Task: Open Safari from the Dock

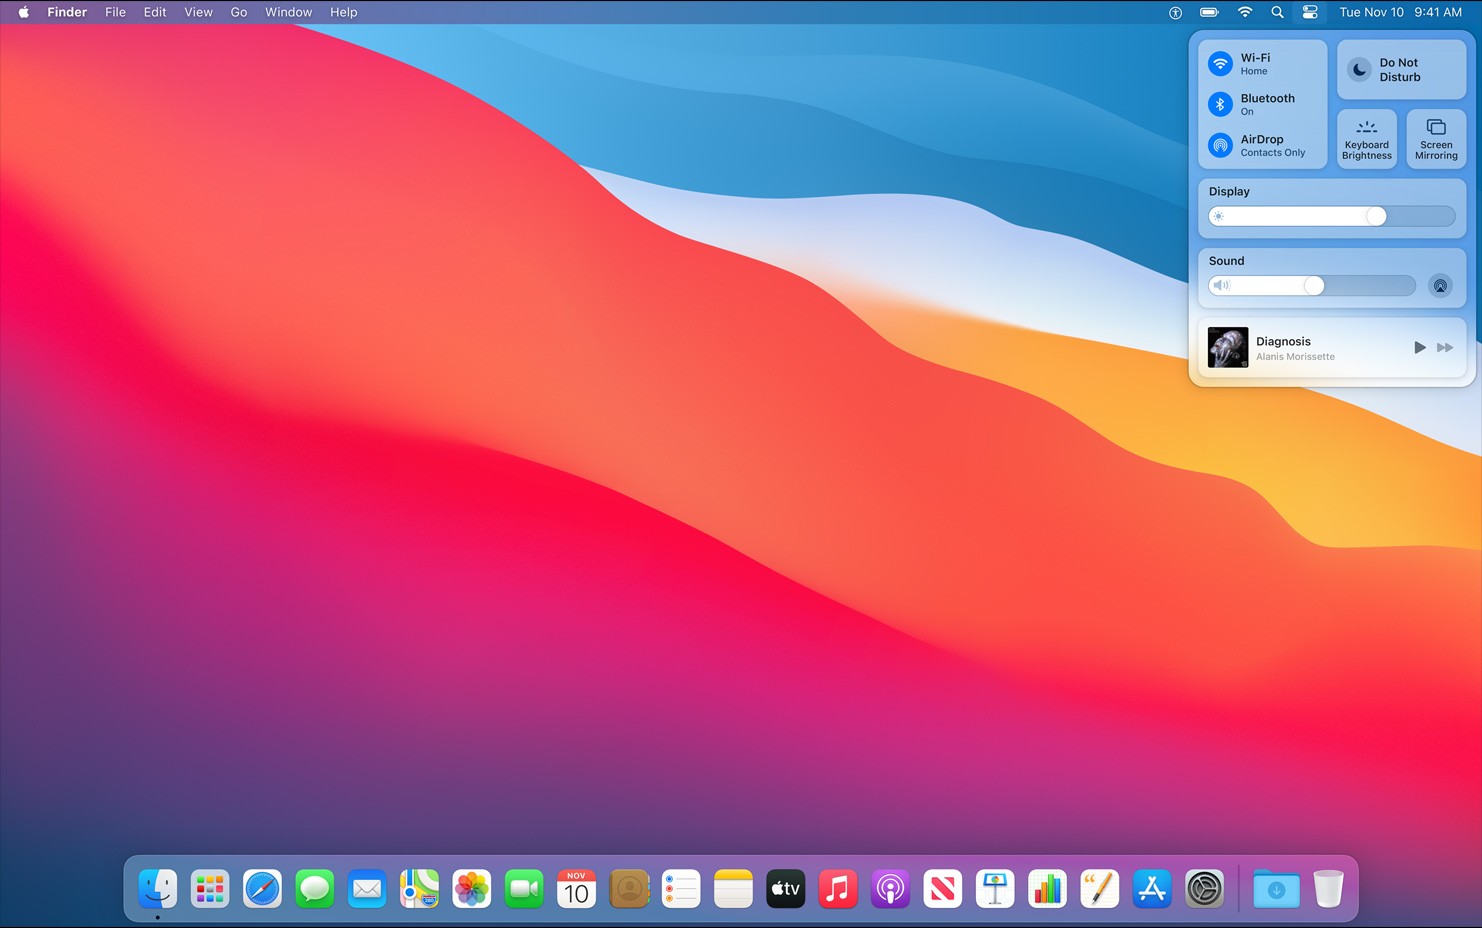Action: tap(262, 888)
